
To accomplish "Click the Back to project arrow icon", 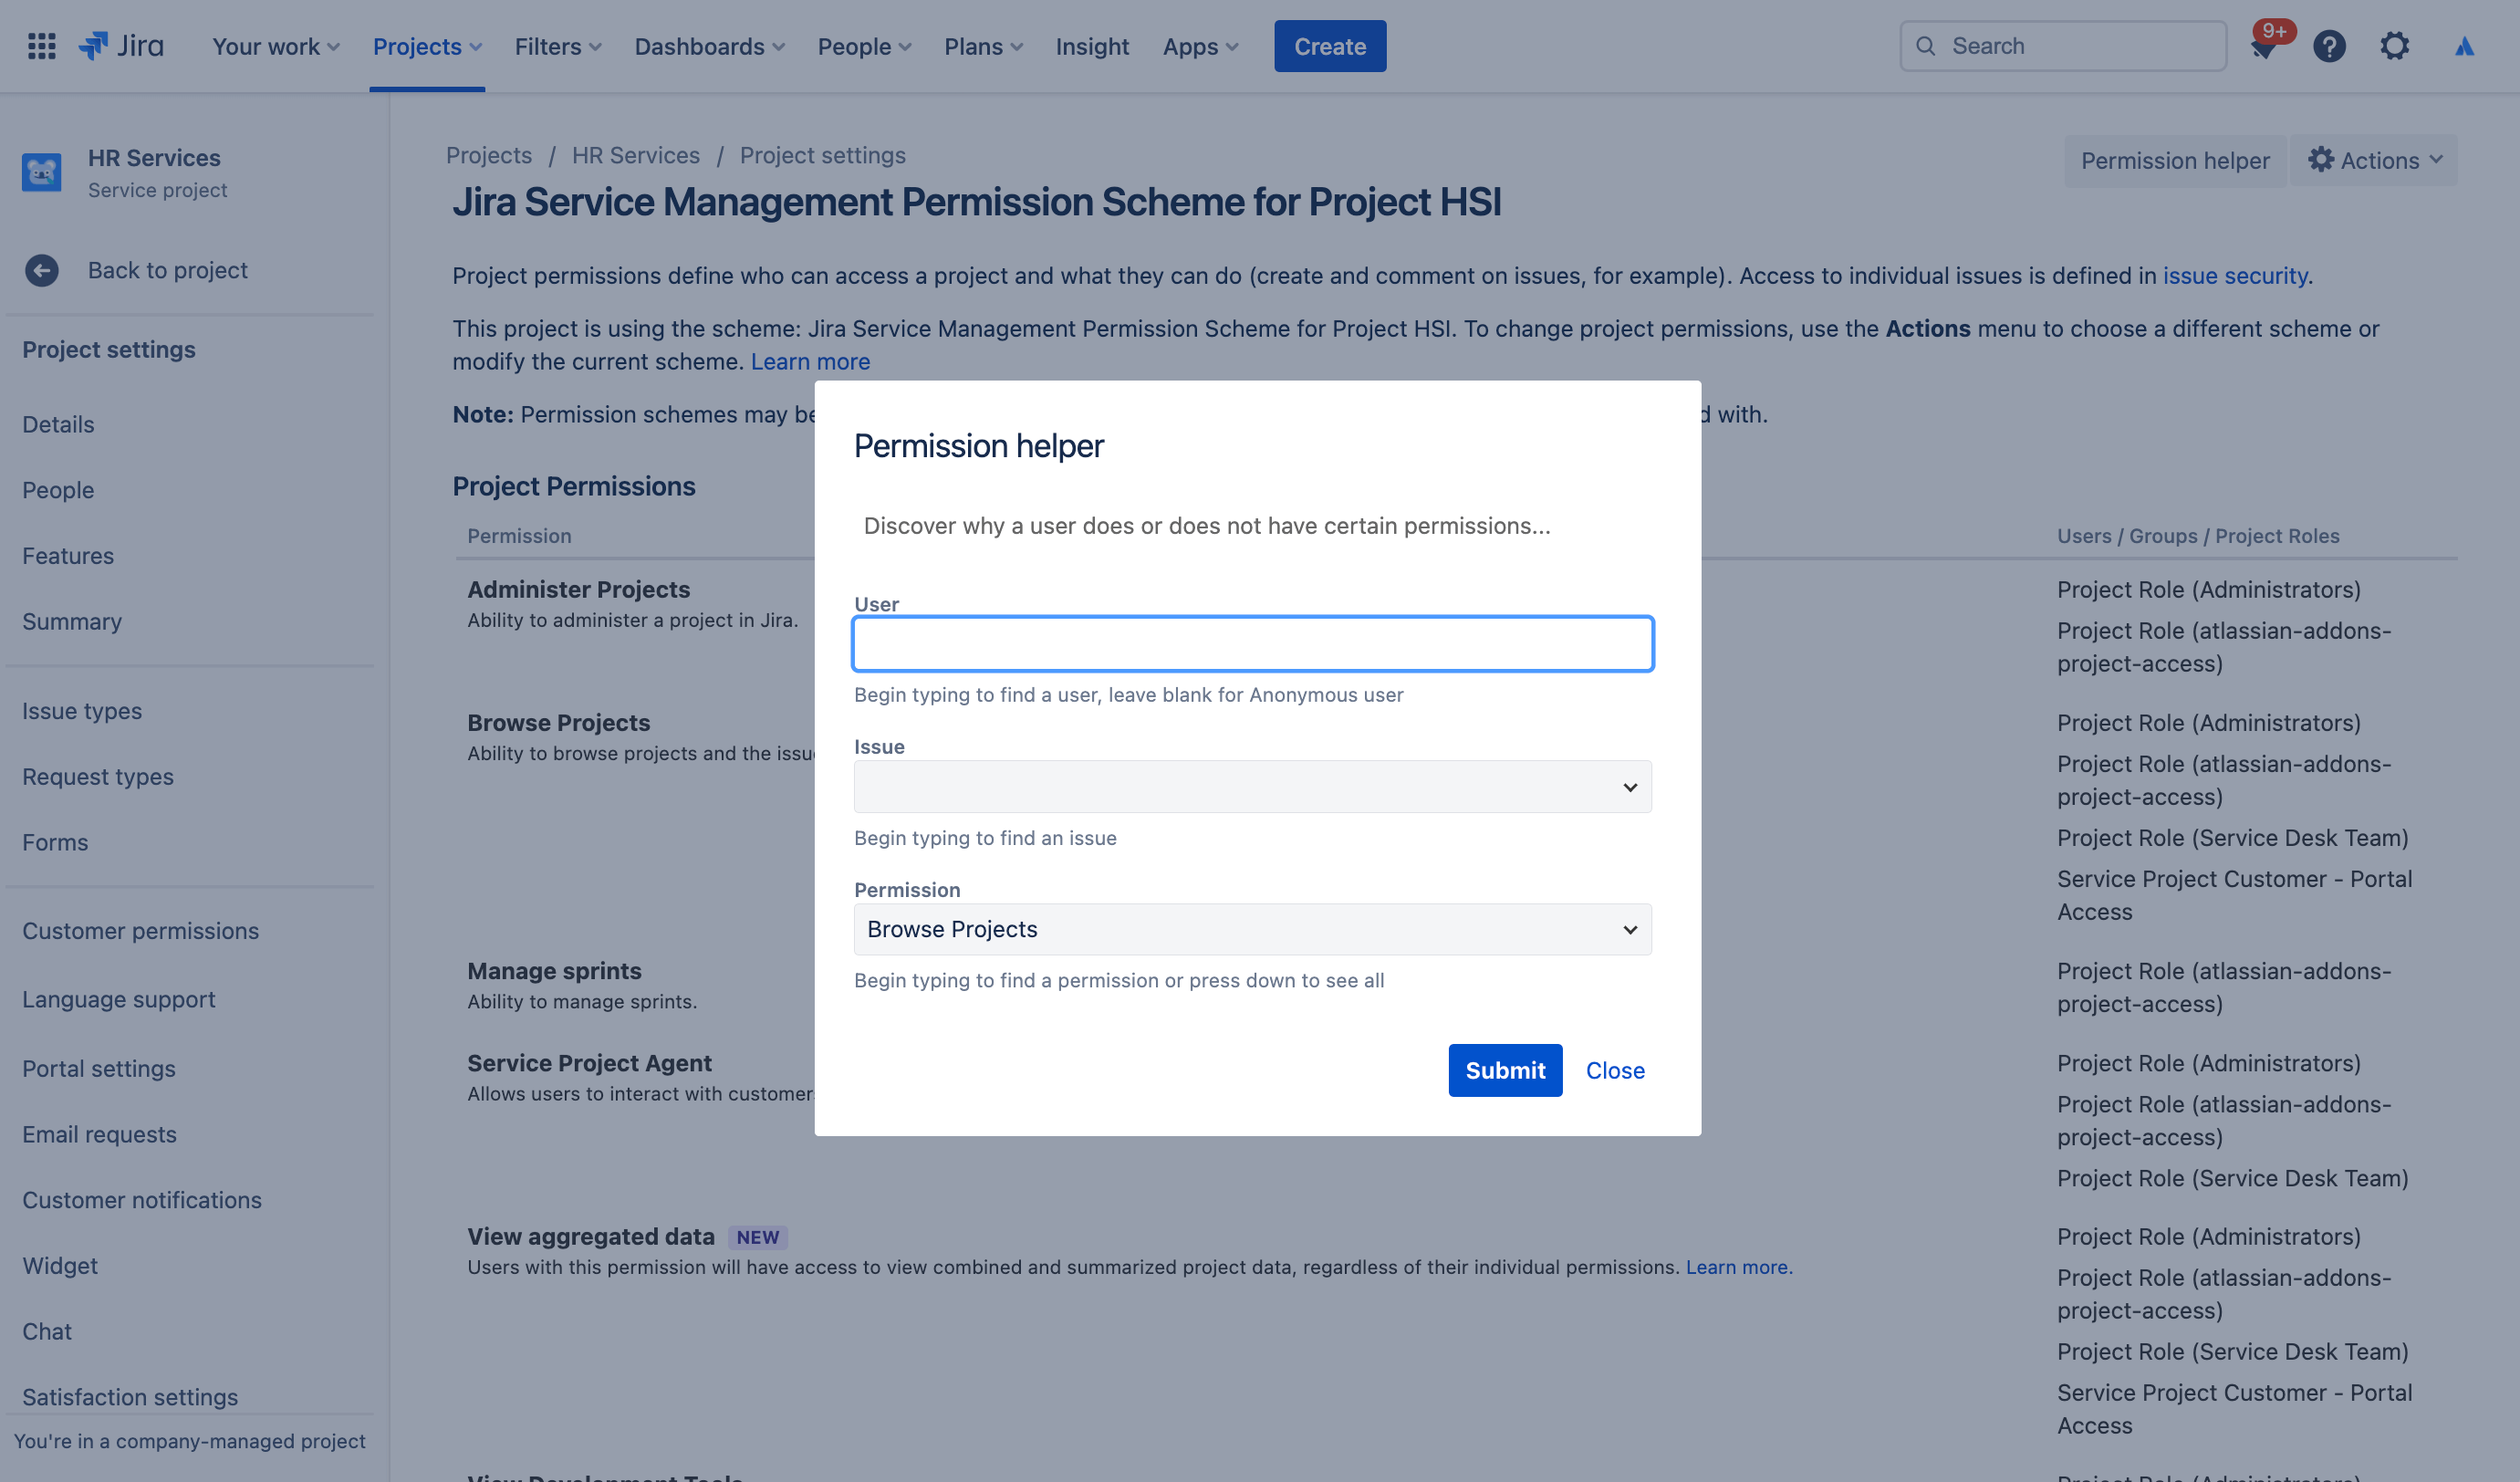I will 42,270.
